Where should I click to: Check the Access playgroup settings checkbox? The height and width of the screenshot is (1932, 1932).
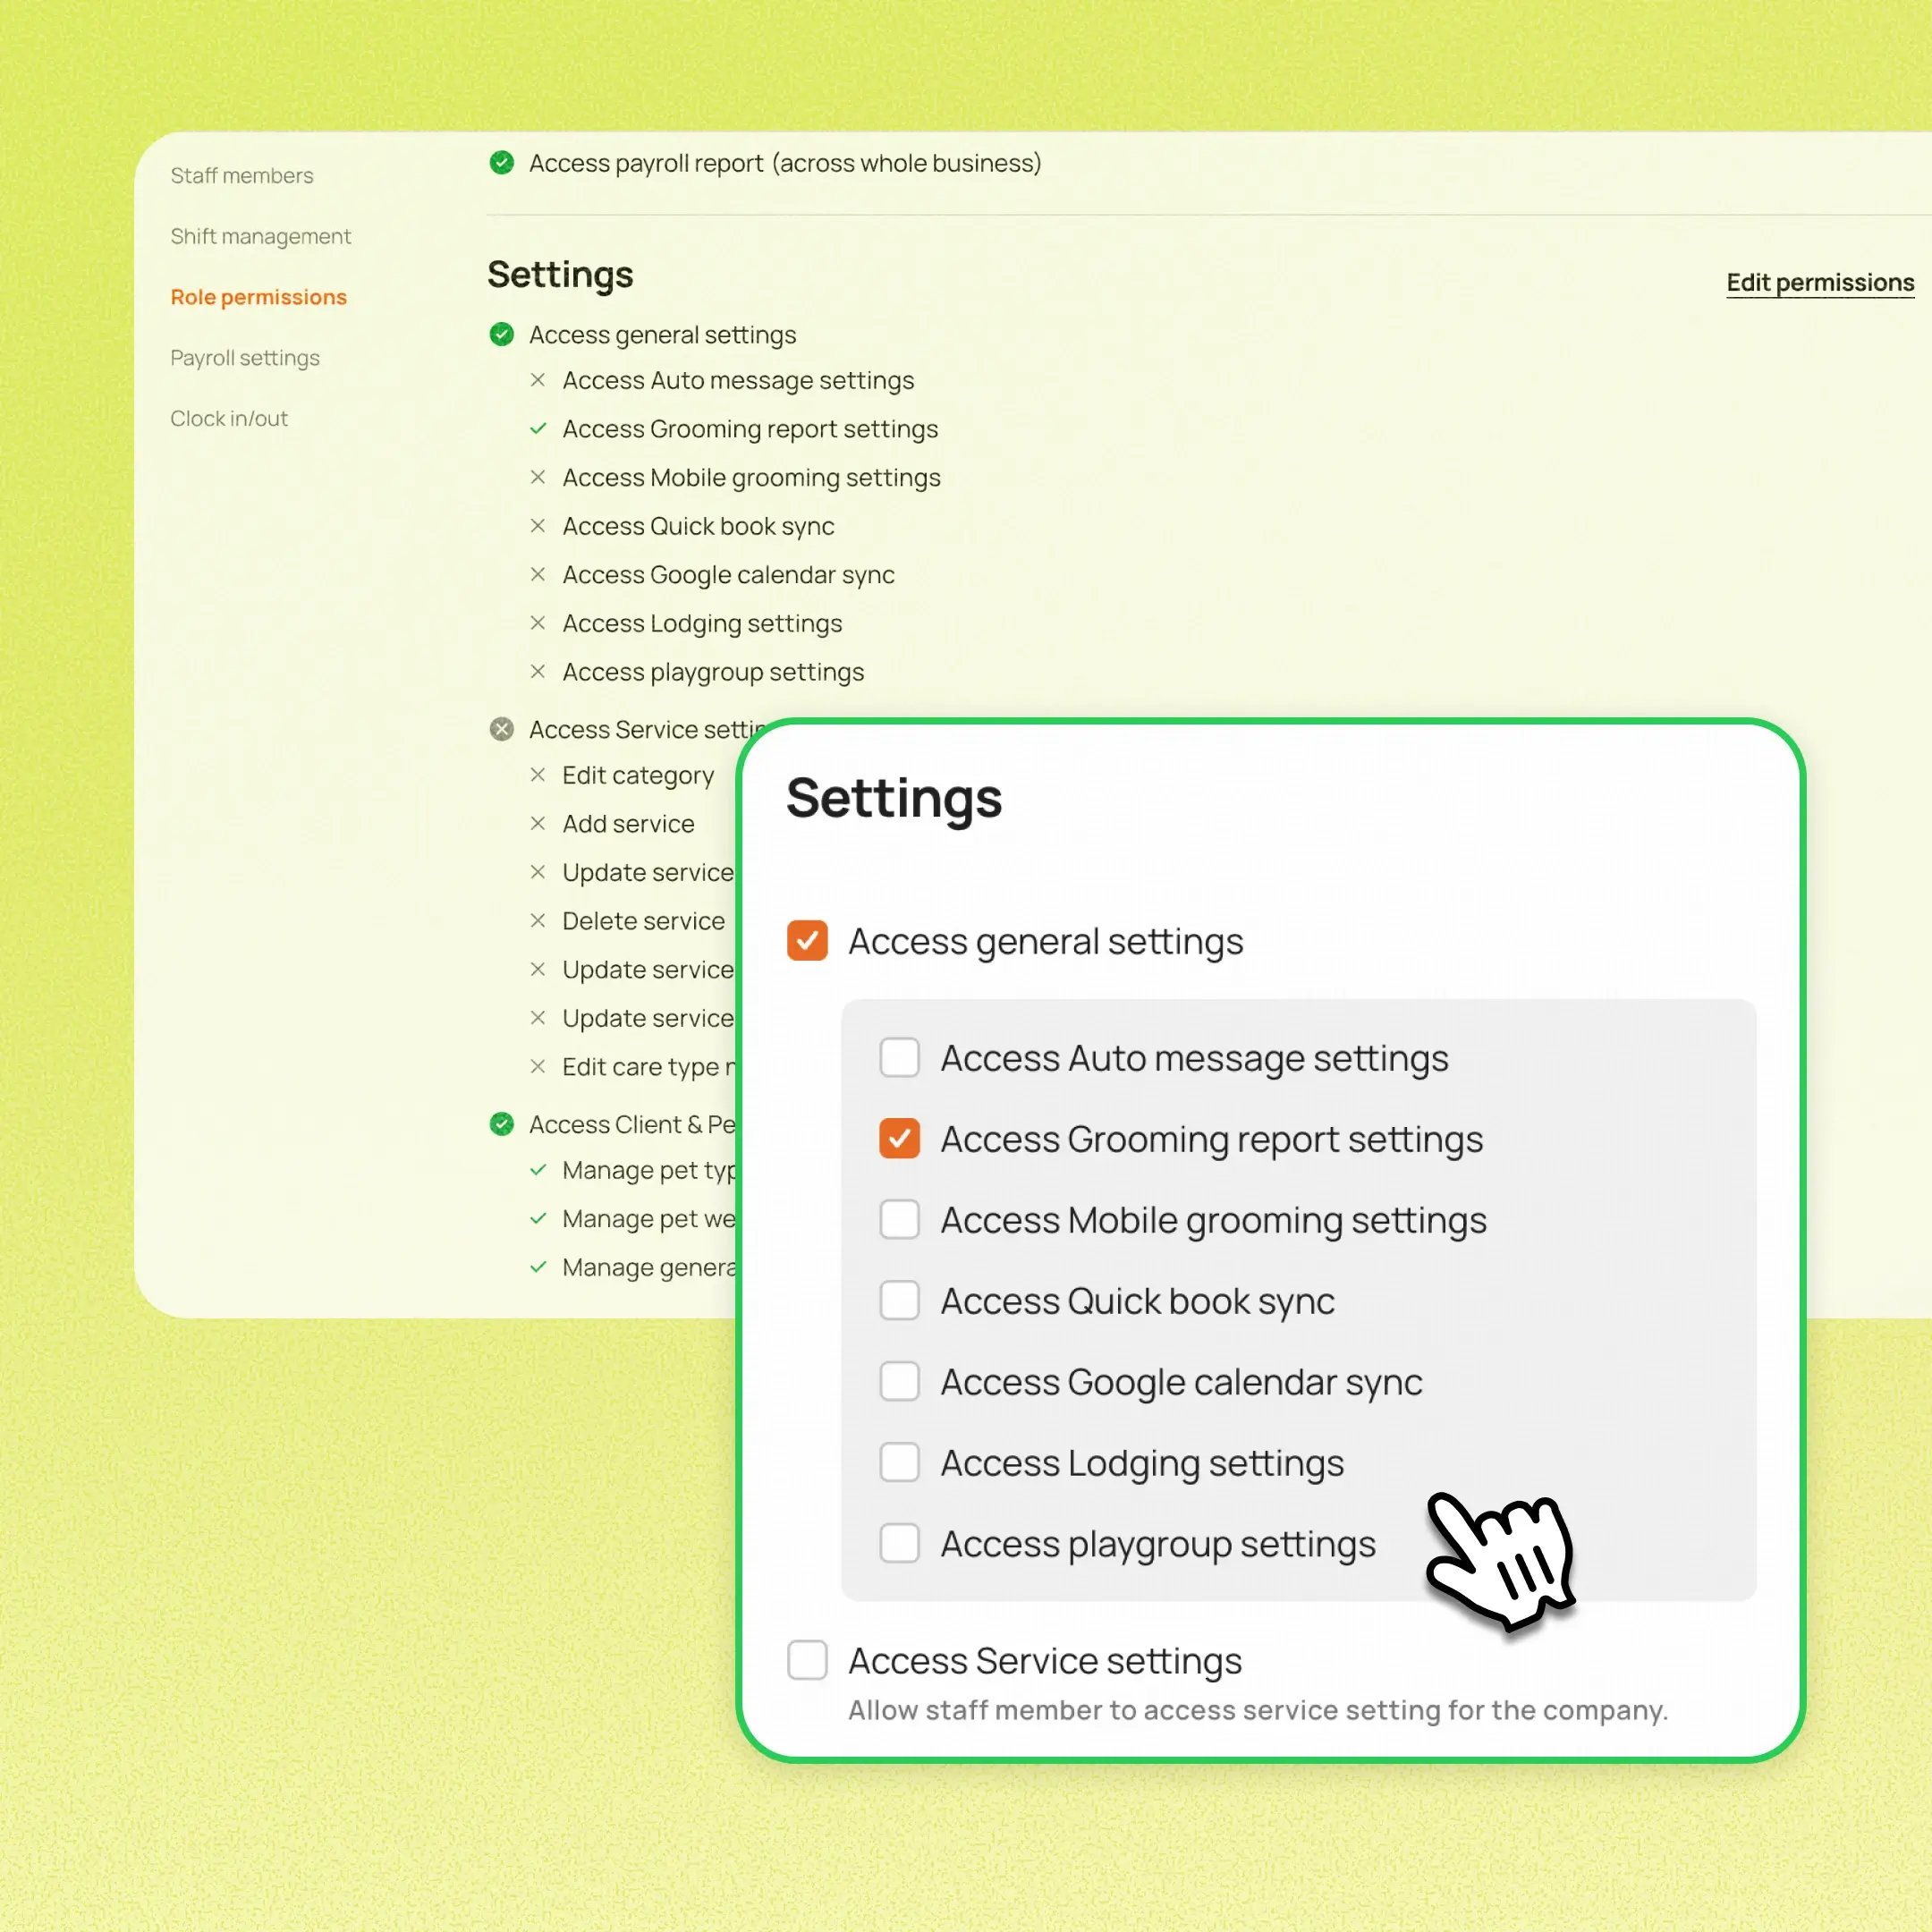click(x=899, y=1543)
